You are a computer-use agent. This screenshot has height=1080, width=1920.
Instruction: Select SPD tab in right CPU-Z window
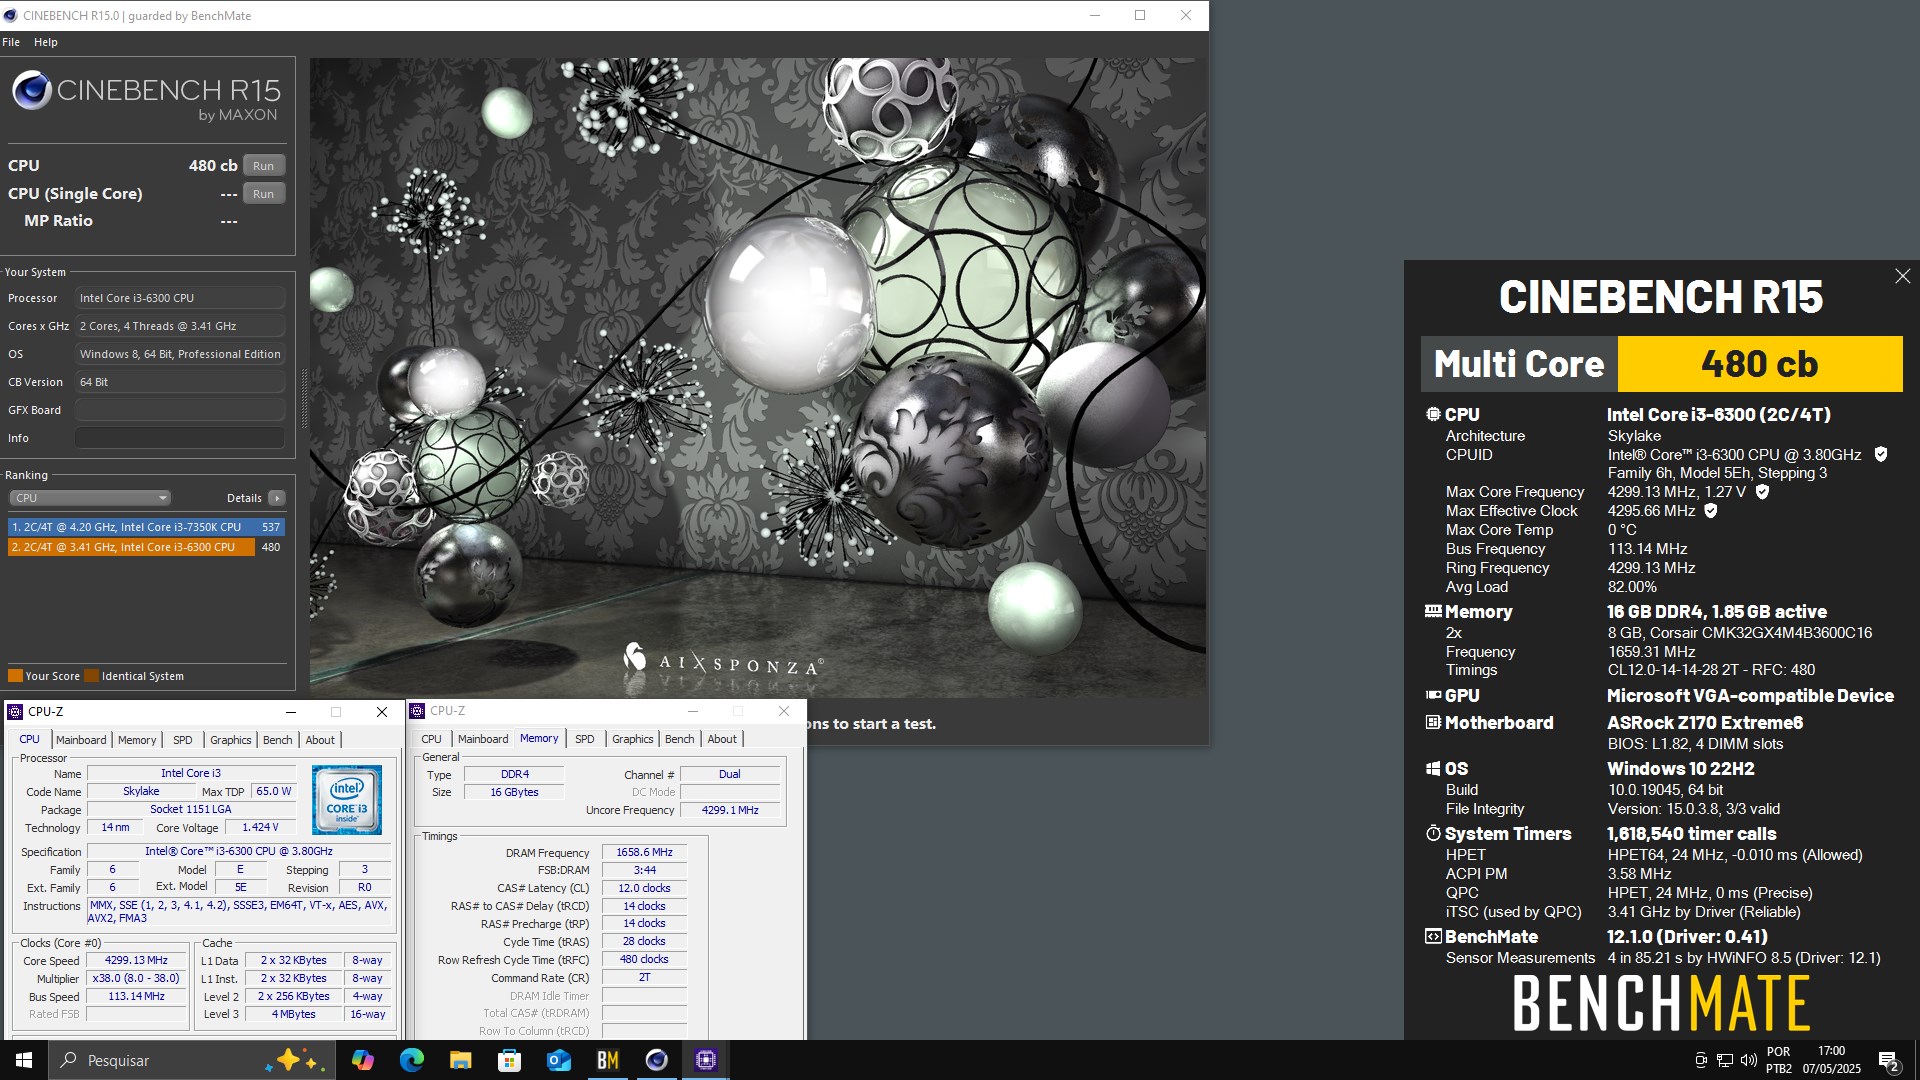click(585, 739)
